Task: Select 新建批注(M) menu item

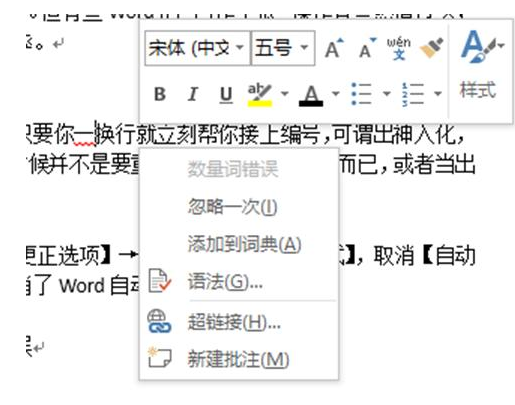Action: point(239,359)
